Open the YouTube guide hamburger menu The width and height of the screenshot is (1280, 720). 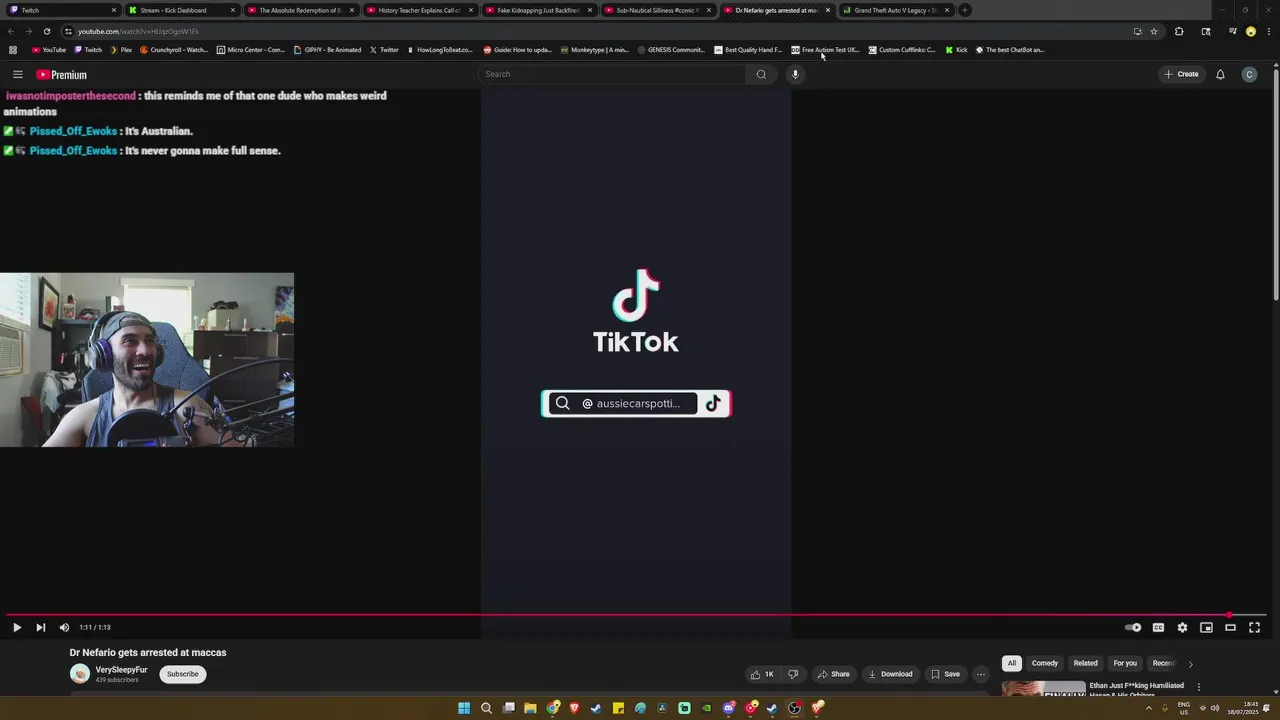pos(18,75)
